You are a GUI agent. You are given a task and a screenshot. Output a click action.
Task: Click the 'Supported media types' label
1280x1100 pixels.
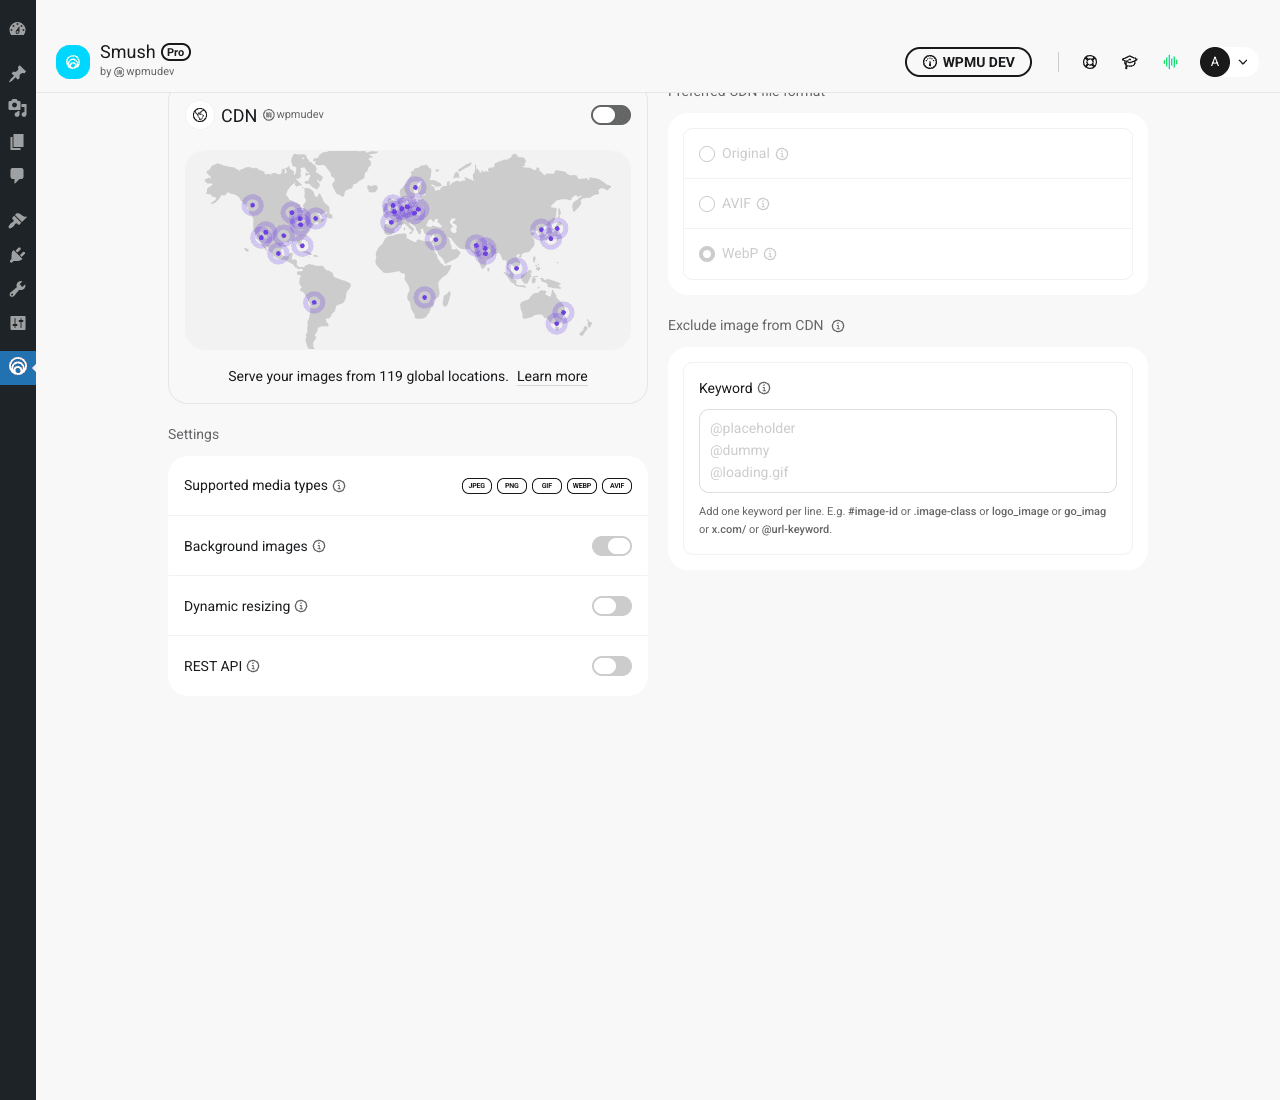pyautogui.click(x=256, y=486)
